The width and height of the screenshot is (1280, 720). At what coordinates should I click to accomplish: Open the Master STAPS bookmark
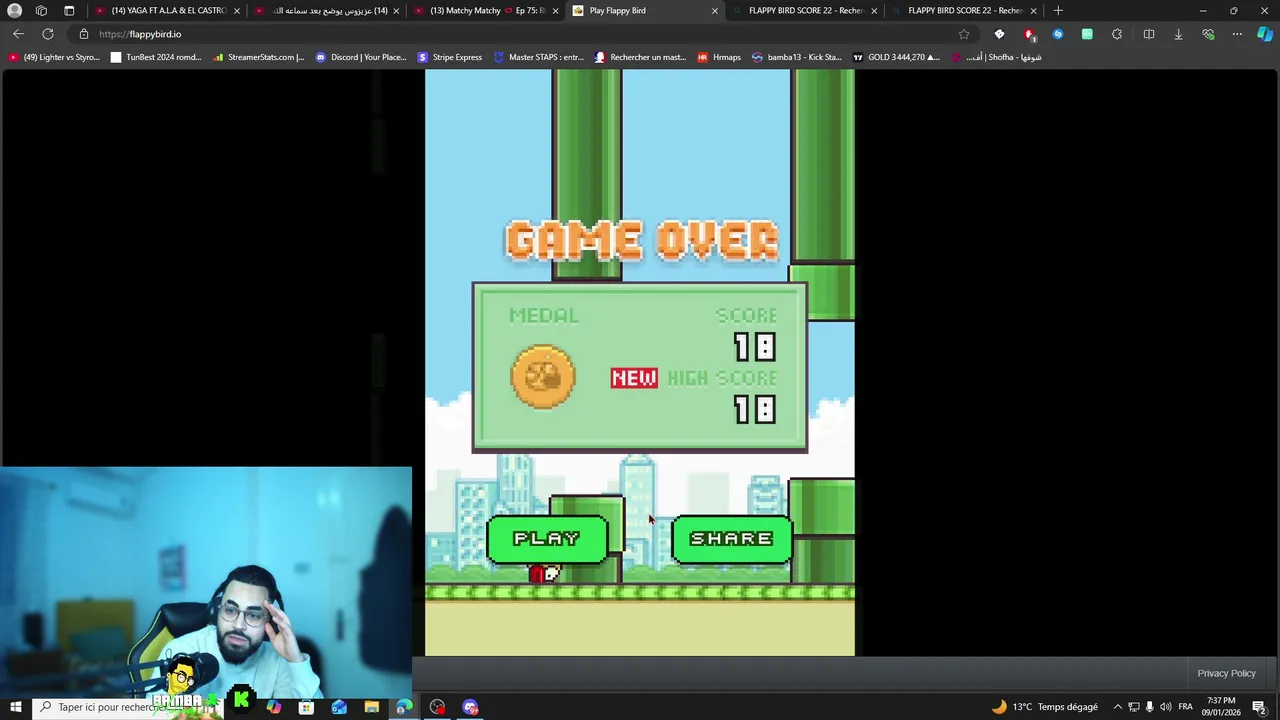tap(538, 57)
